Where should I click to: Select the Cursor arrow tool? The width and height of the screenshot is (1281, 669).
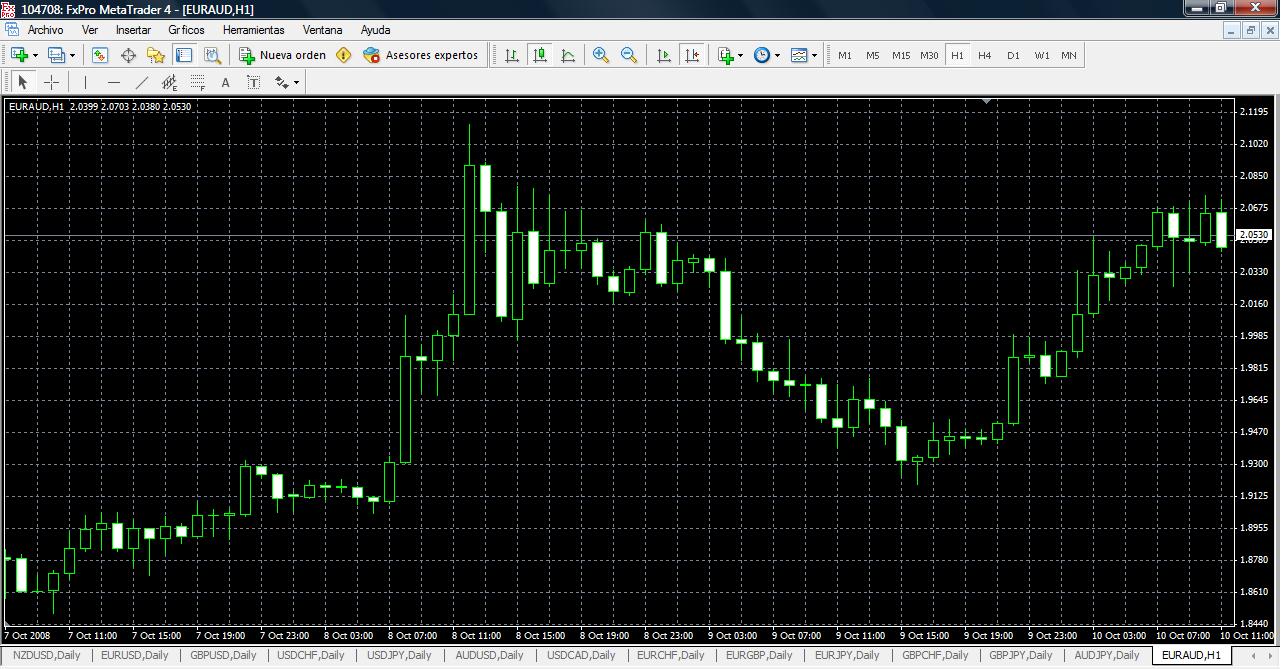pyautogui.click(x=23, y=82)
